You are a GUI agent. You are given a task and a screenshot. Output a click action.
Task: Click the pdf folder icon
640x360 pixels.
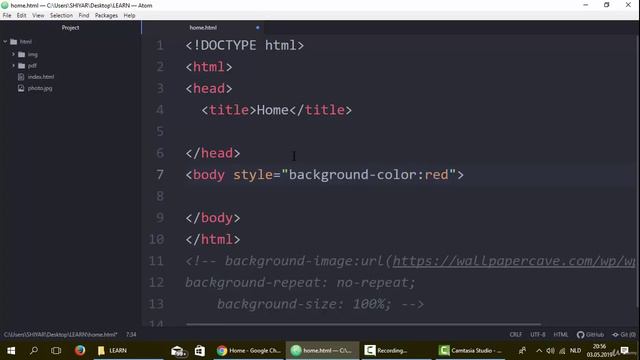[22, 66]
